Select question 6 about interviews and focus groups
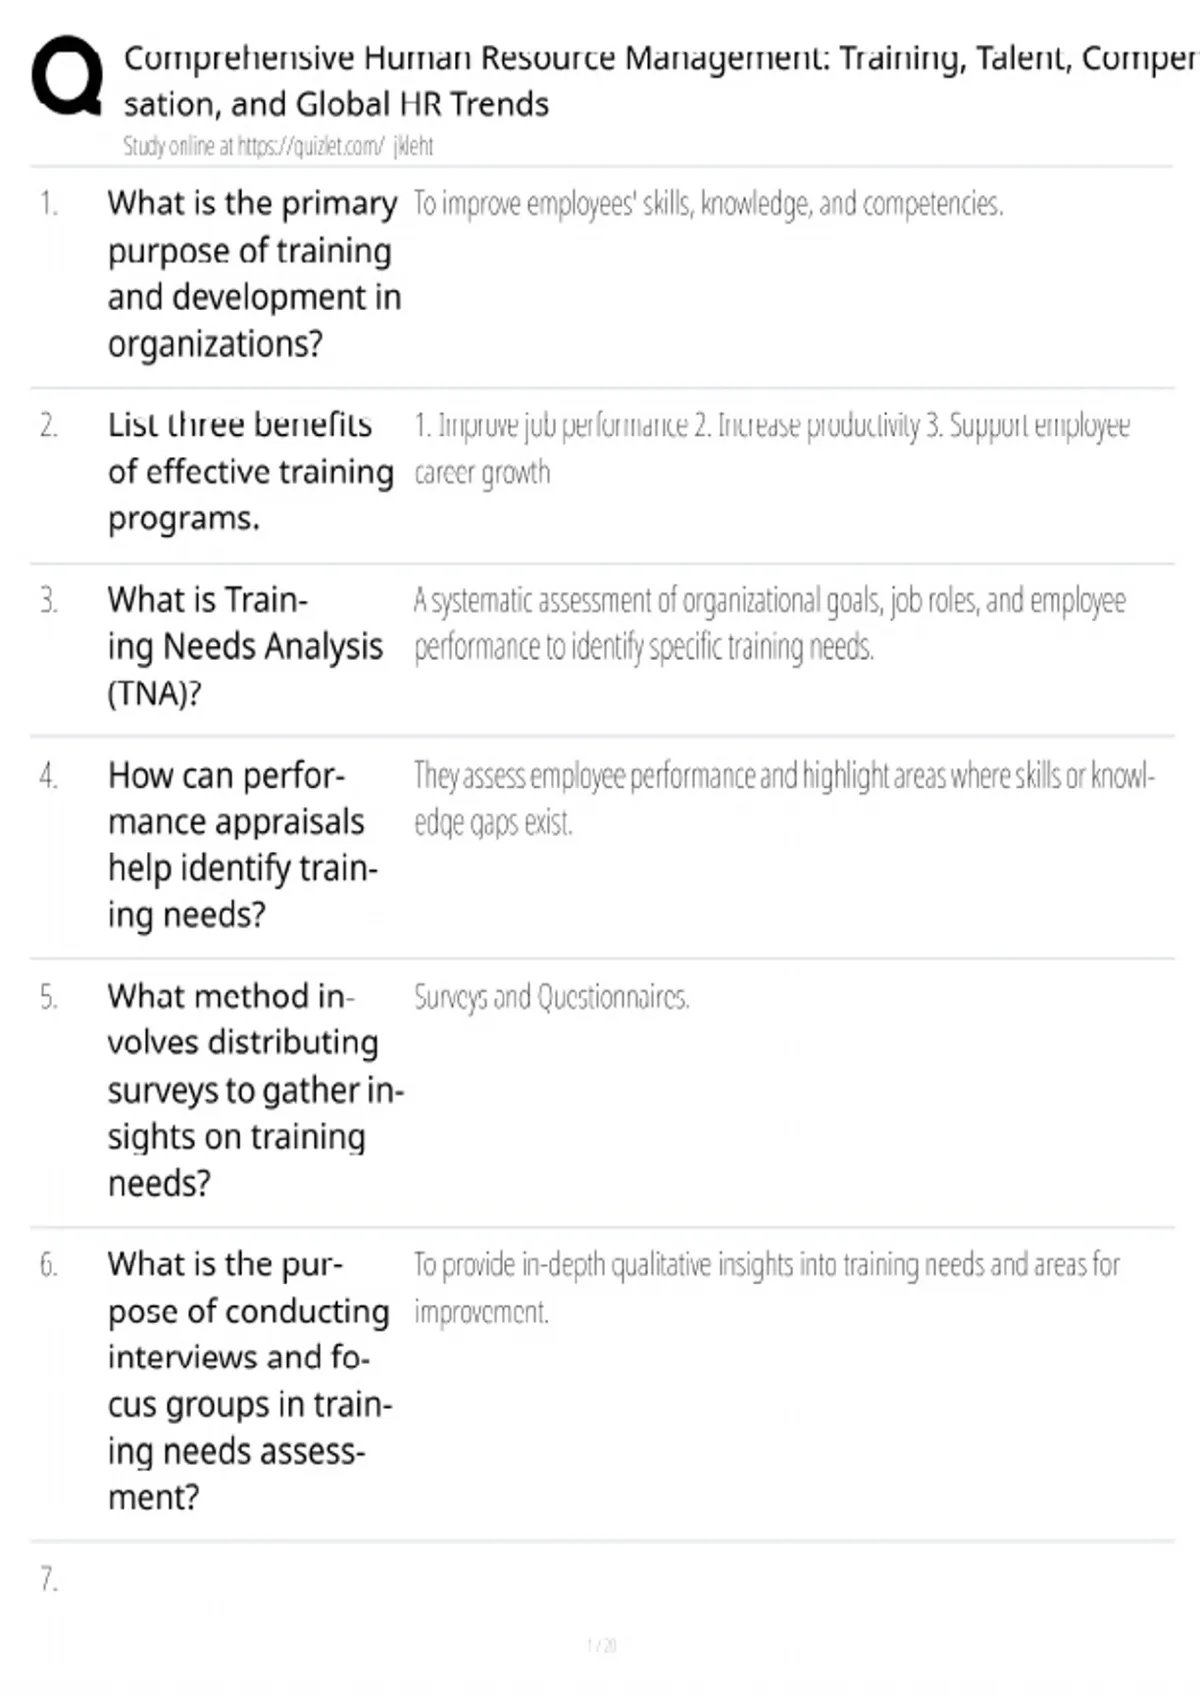Image resolution: width=1200 pixels, height=1700 pixels. 250,1380
